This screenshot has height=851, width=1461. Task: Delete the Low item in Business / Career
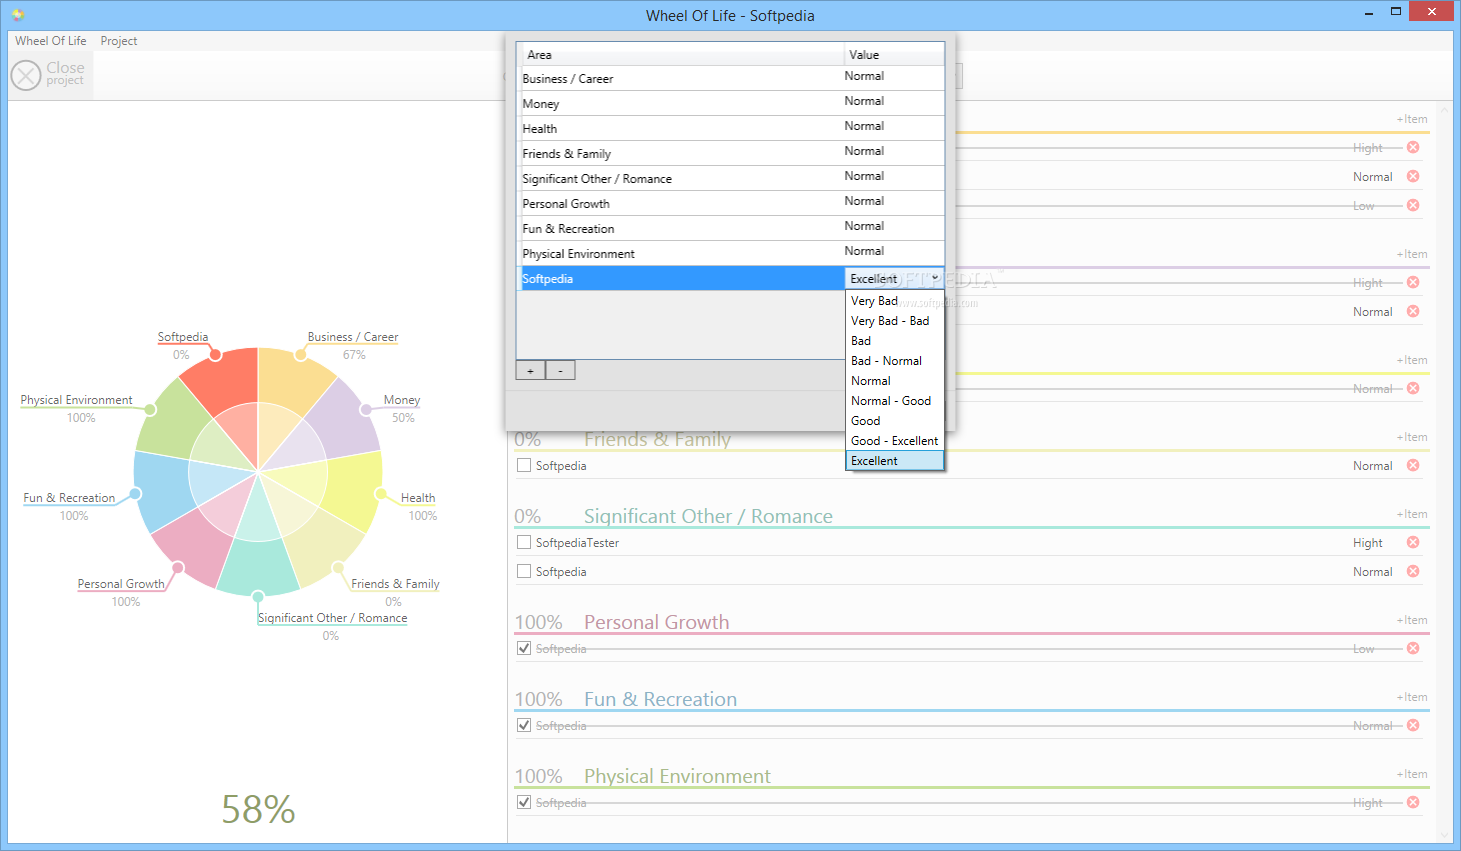click(1413, 205)
